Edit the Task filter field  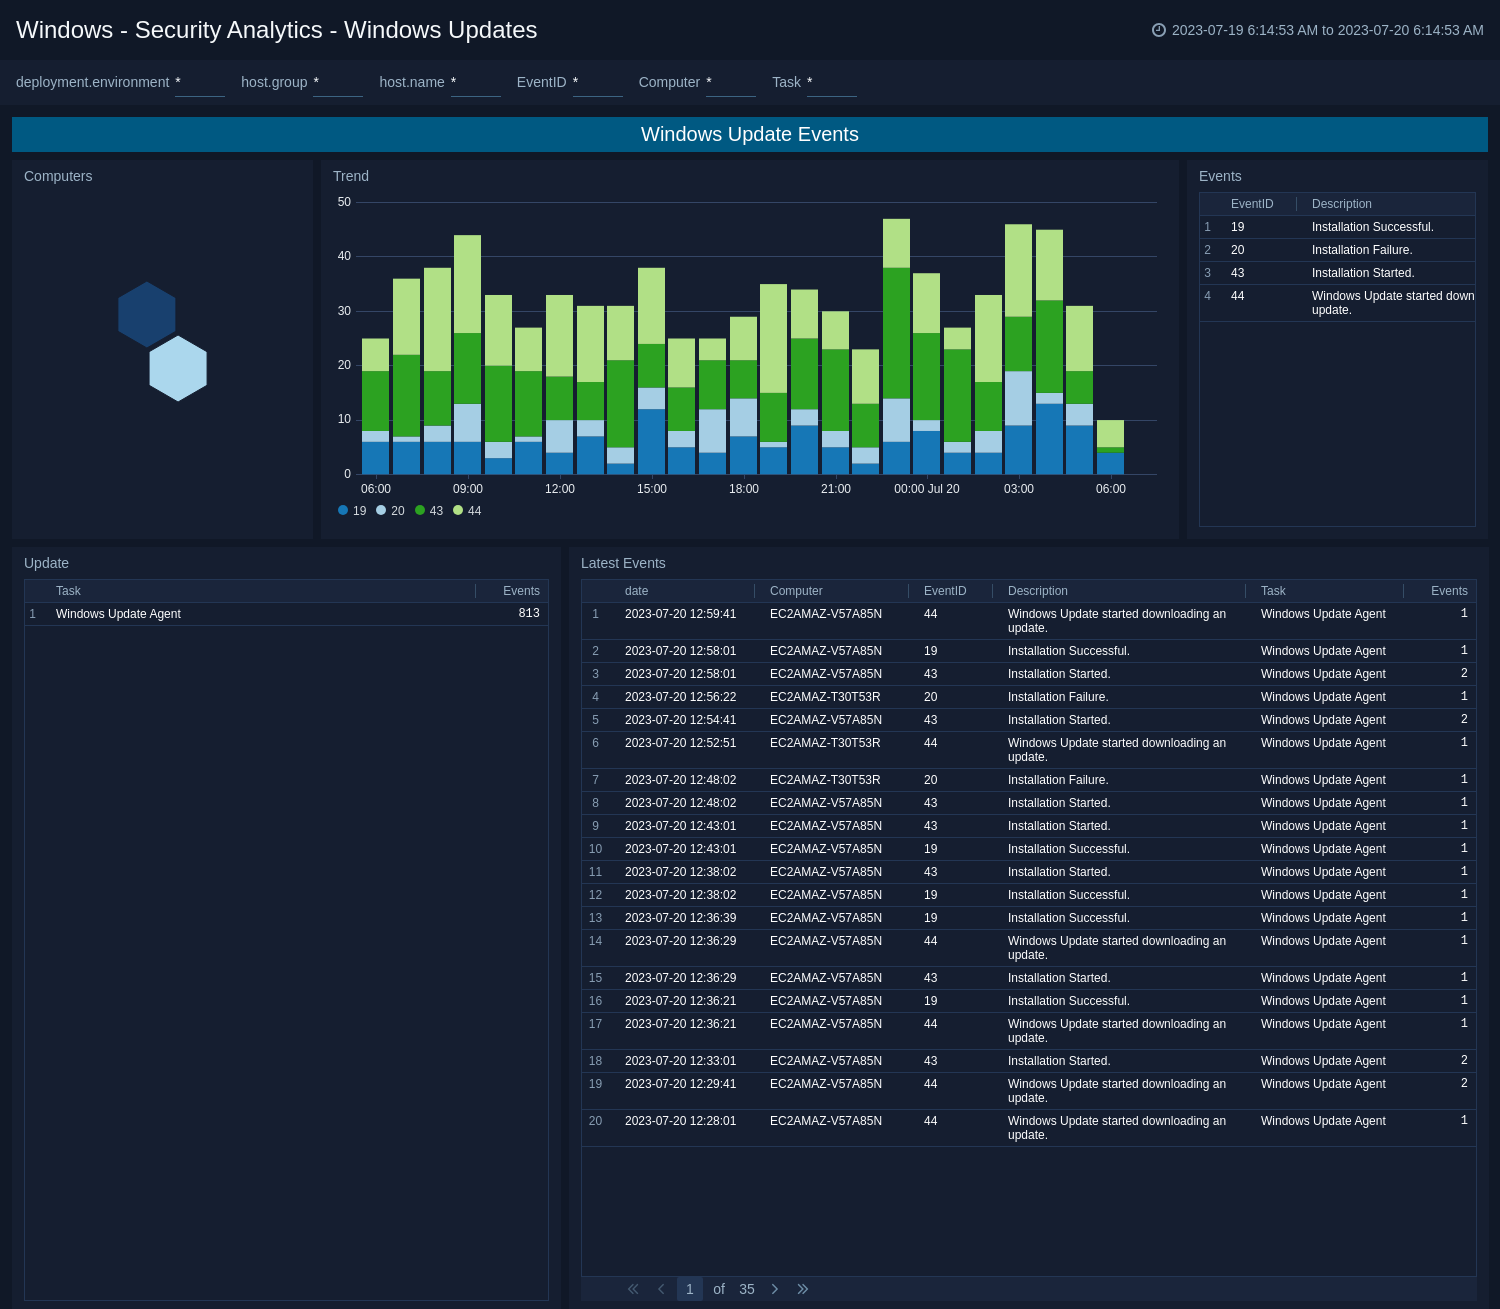[x=832, y=83]
